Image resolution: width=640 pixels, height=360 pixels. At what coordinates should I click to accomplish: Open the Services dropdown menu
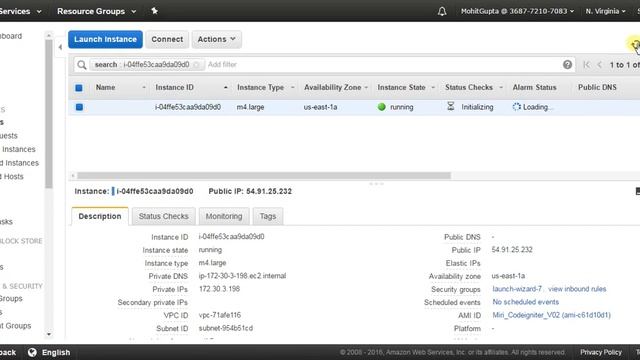click(x=20, y=11)
